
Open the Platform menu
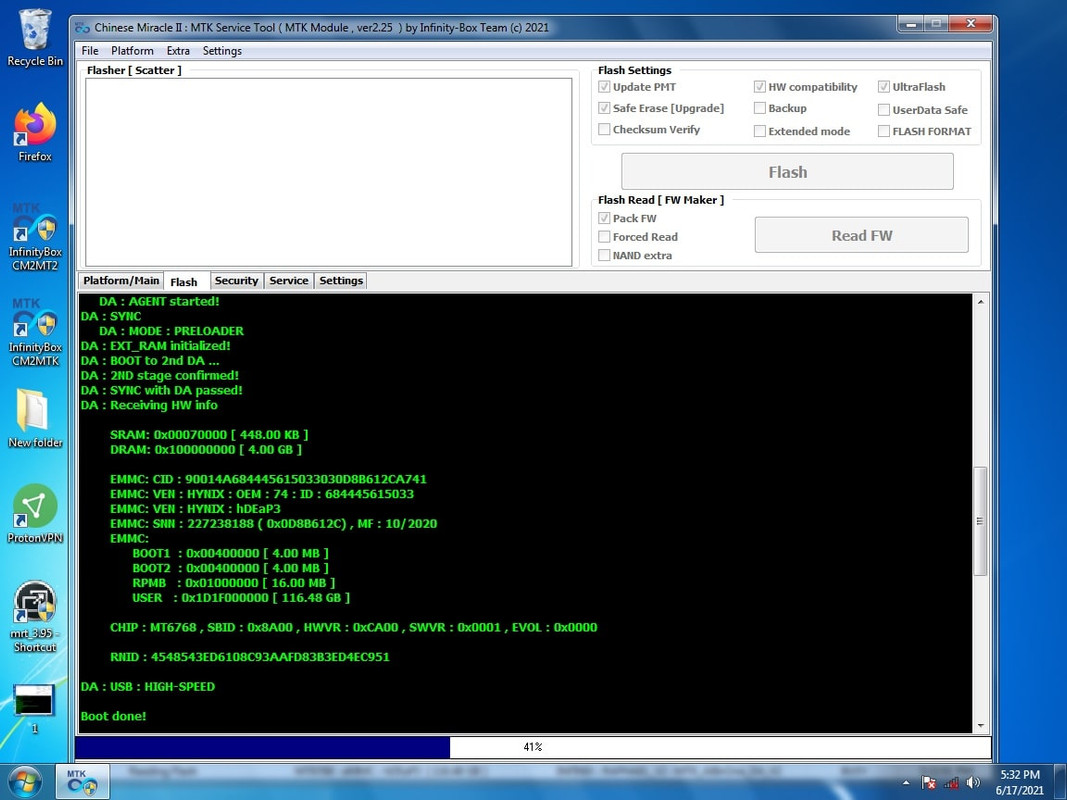(132, 51)
